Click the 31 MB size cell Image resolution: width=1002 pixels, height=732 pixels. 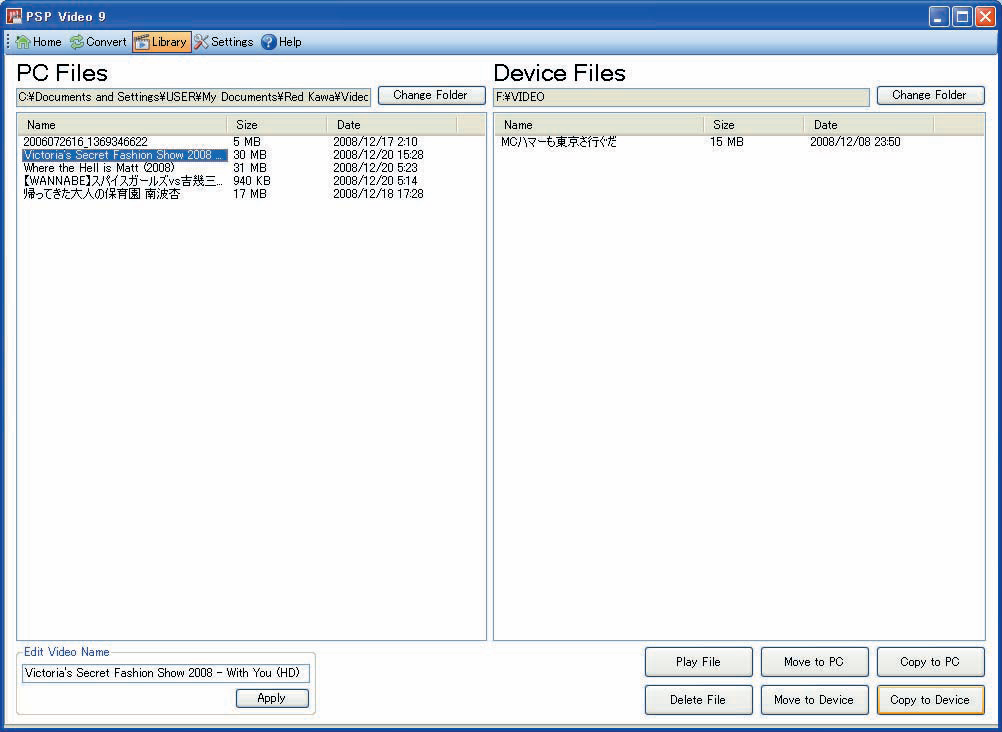click(250, 167)
